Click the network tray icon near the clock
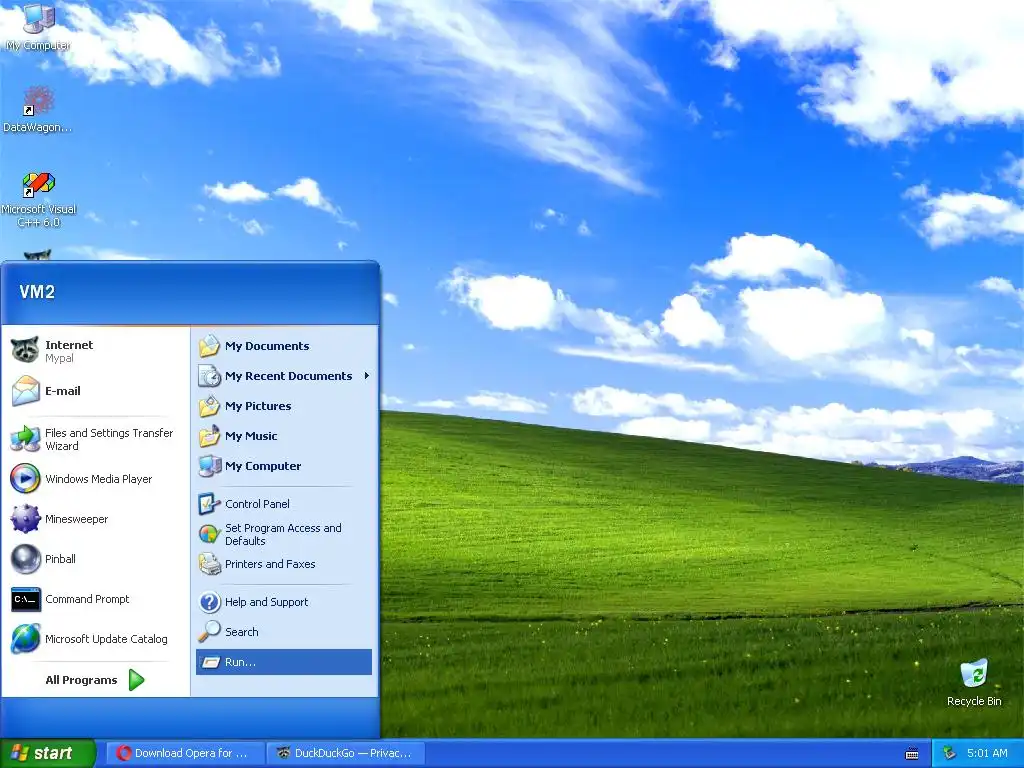The image size is (1024, 768). 950,753
